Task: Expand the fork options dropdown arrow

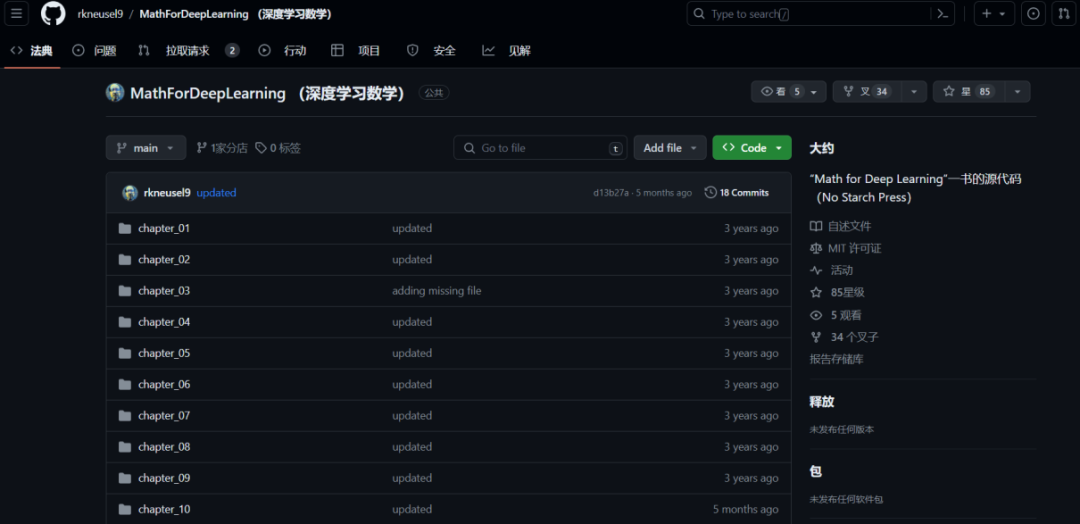Action: point(914,92)
